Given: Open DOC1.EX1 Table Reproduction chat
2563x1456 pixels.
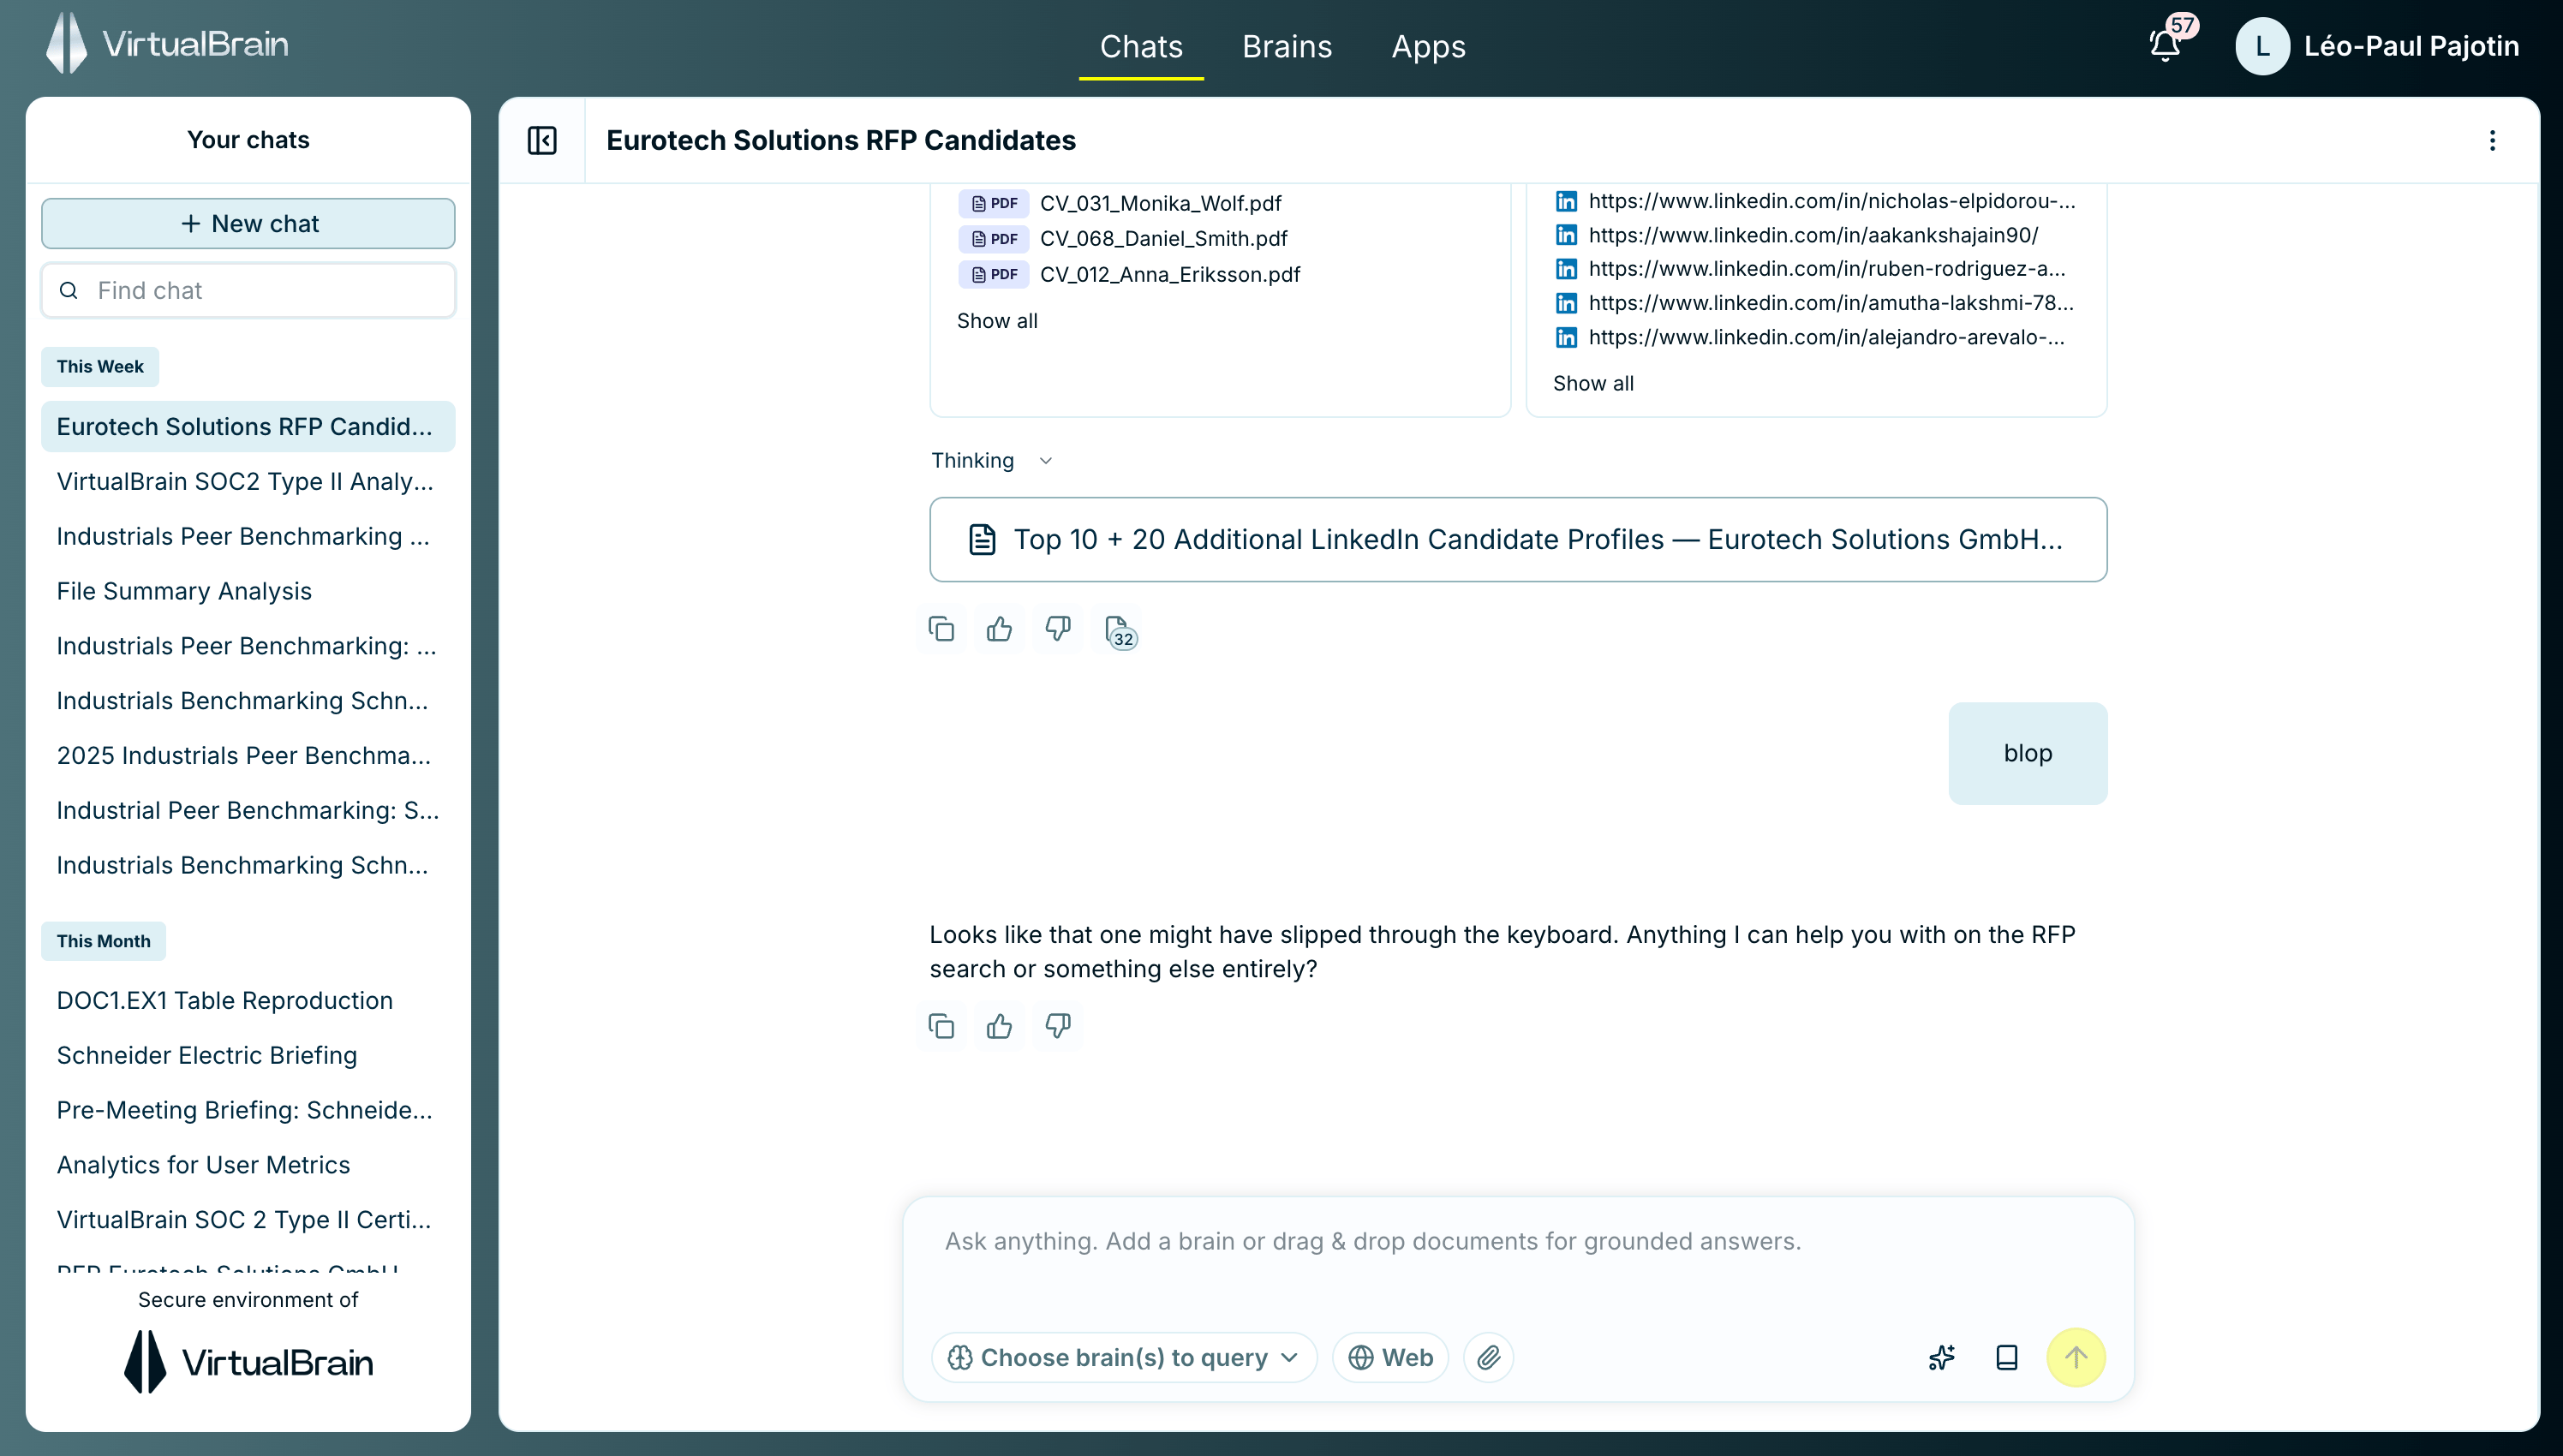Looking at the screenshot, I should tap(248, 1000).
